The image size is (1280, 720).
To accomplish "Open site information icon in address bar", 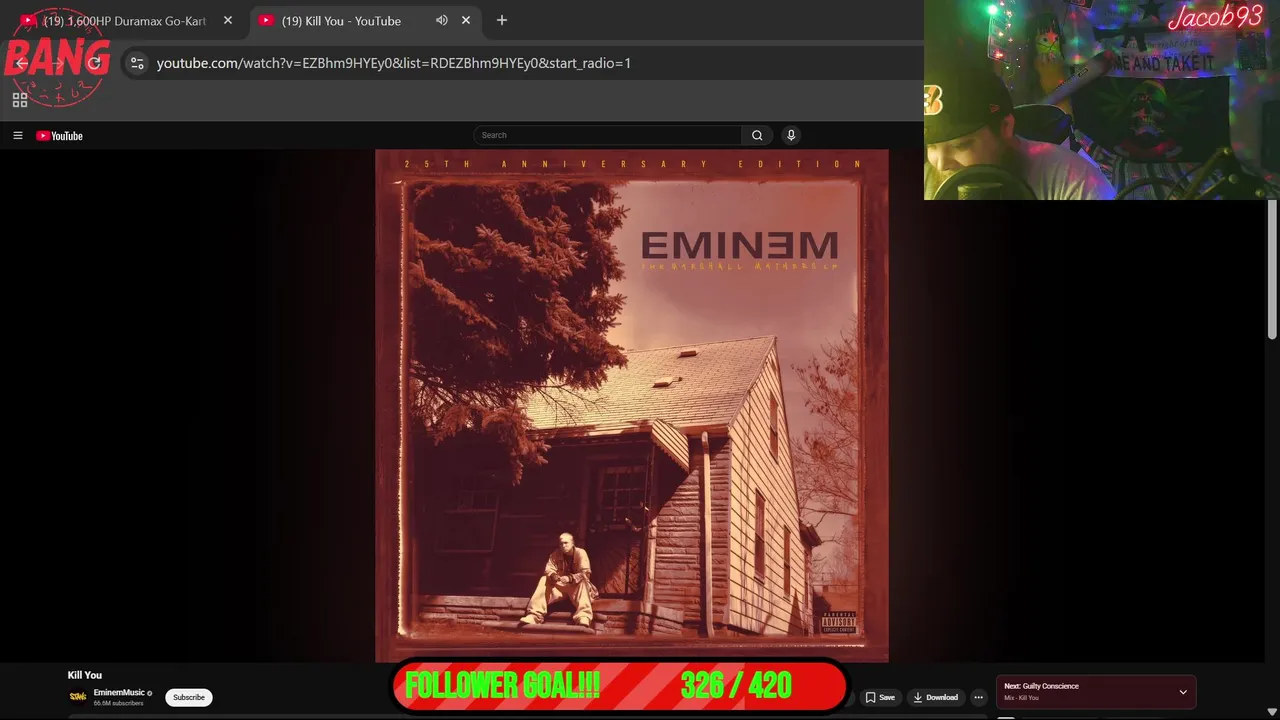I will tap(137, 63).
